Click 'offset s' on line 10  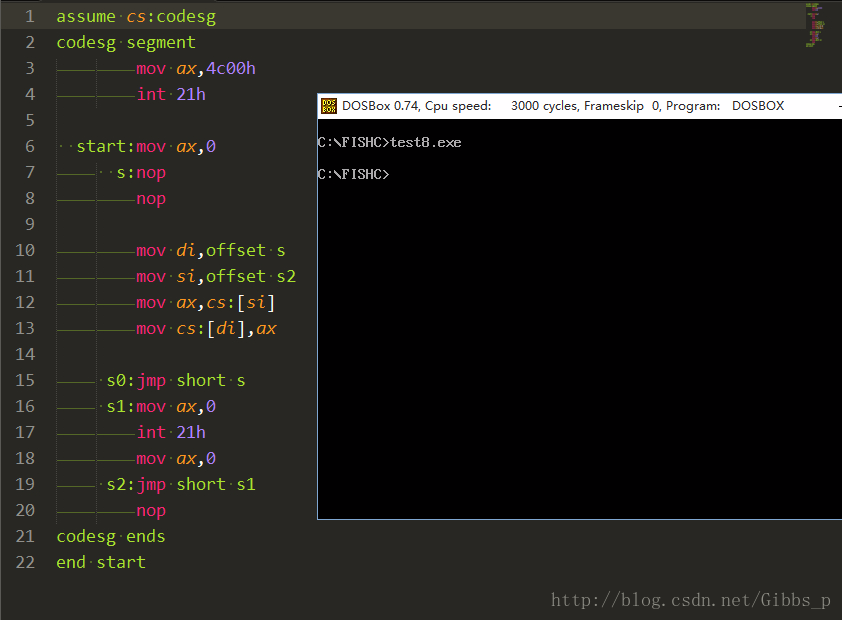click(x=246, y=251)
